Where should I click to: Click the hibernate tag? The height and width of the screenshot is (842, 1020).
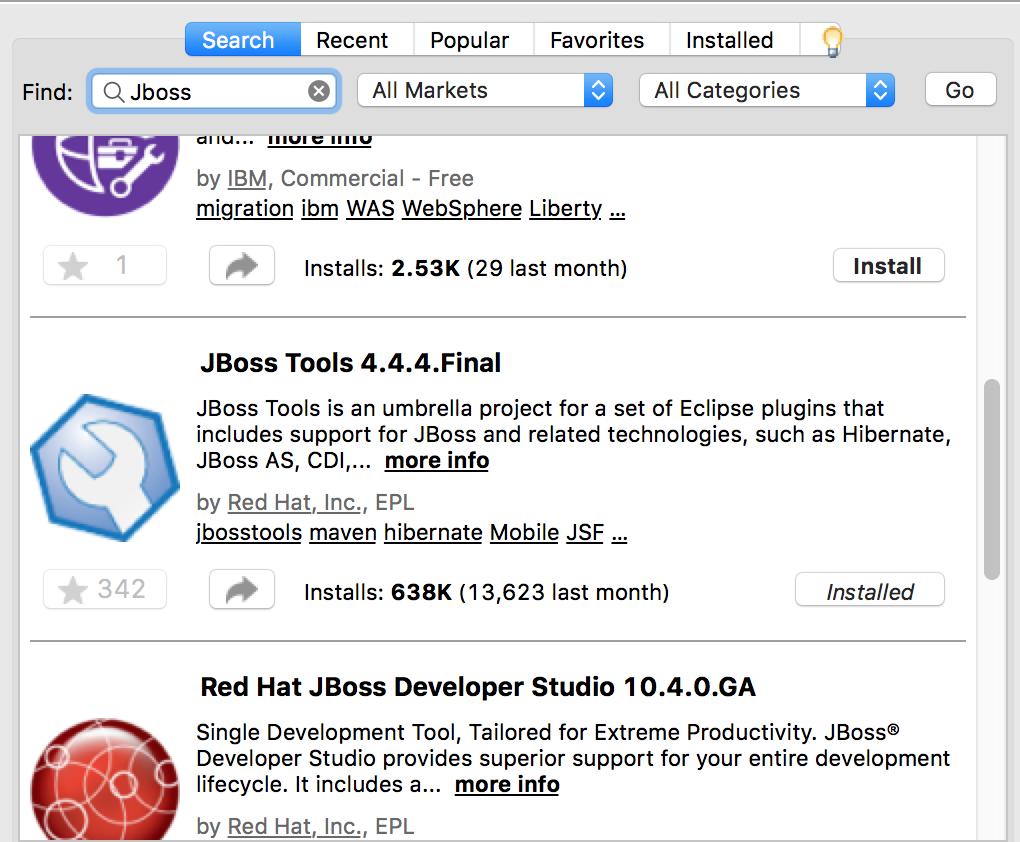tap(433, 532)
